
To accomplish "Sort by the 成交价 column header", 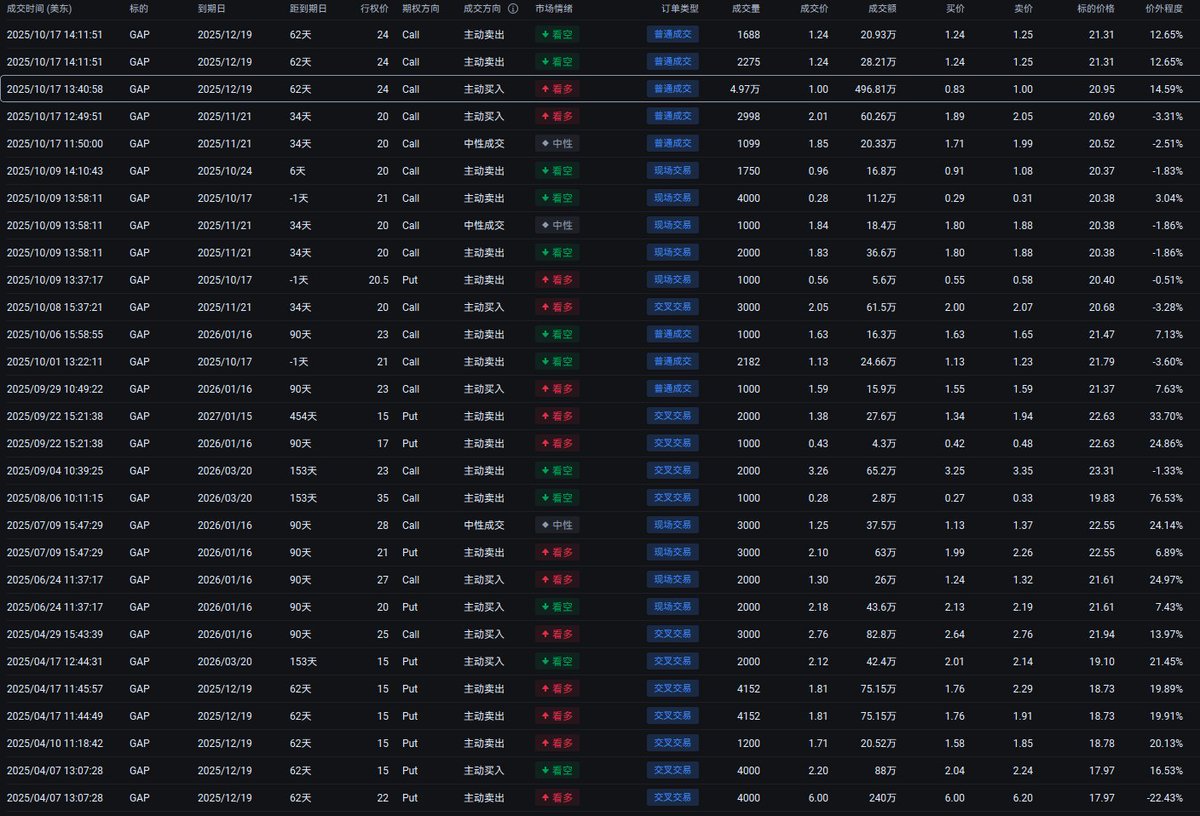I will [814, 8].
